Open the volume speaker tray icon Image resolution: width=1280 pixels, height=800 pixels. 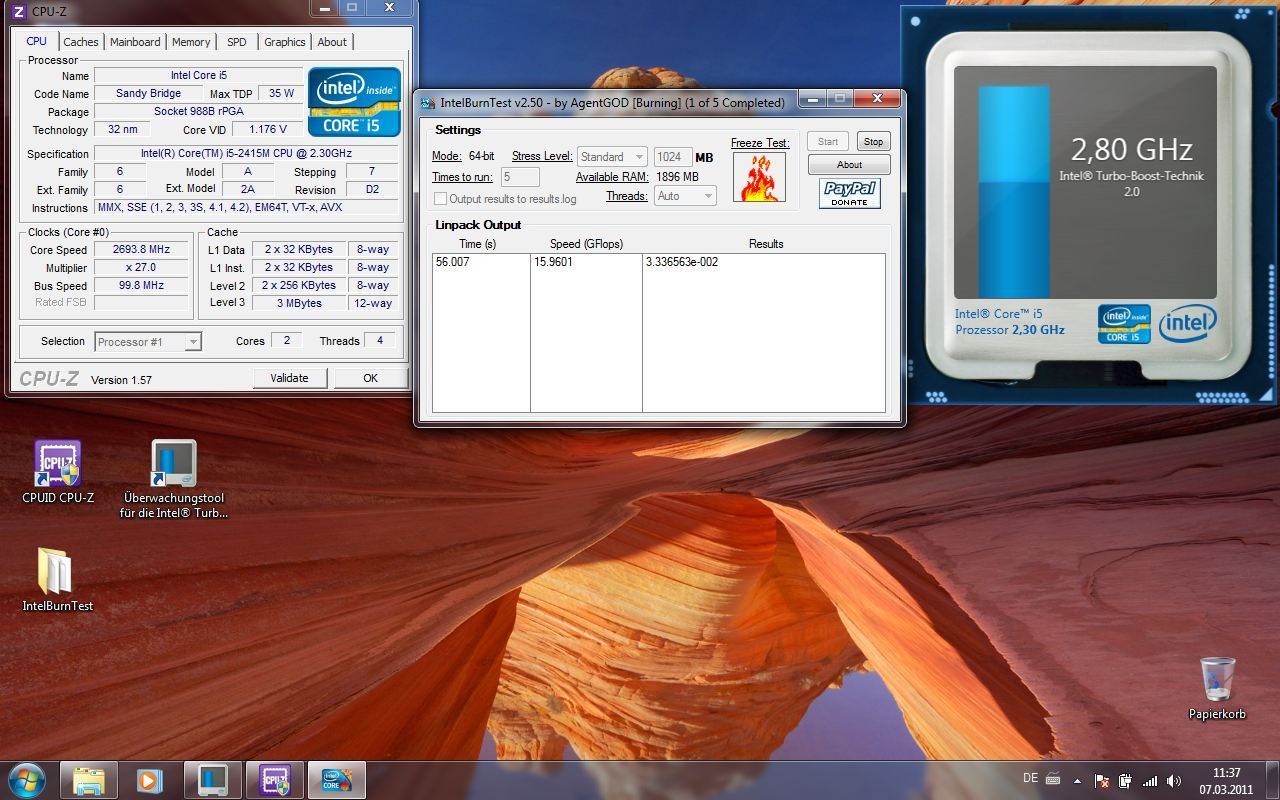coord(1173,781)
